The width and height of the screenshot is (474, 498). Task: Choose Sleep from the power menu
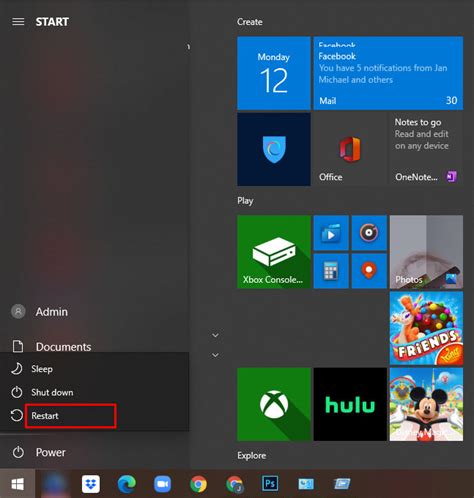tap(94, 369)
